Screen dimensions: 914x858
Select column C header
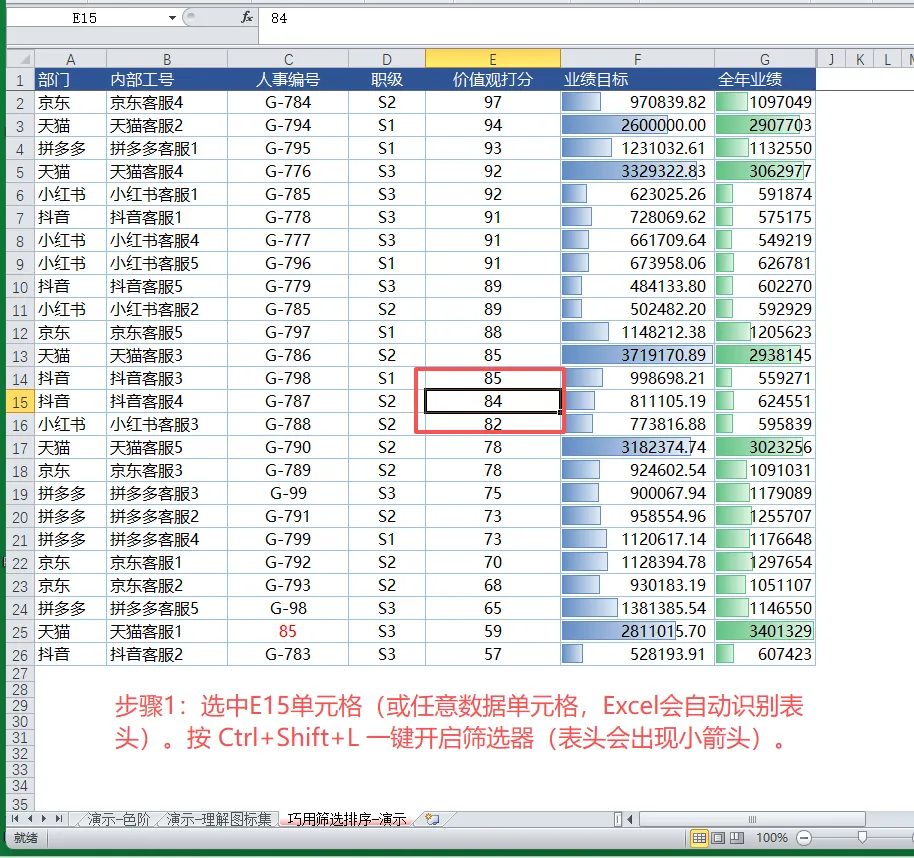point(288,59)
